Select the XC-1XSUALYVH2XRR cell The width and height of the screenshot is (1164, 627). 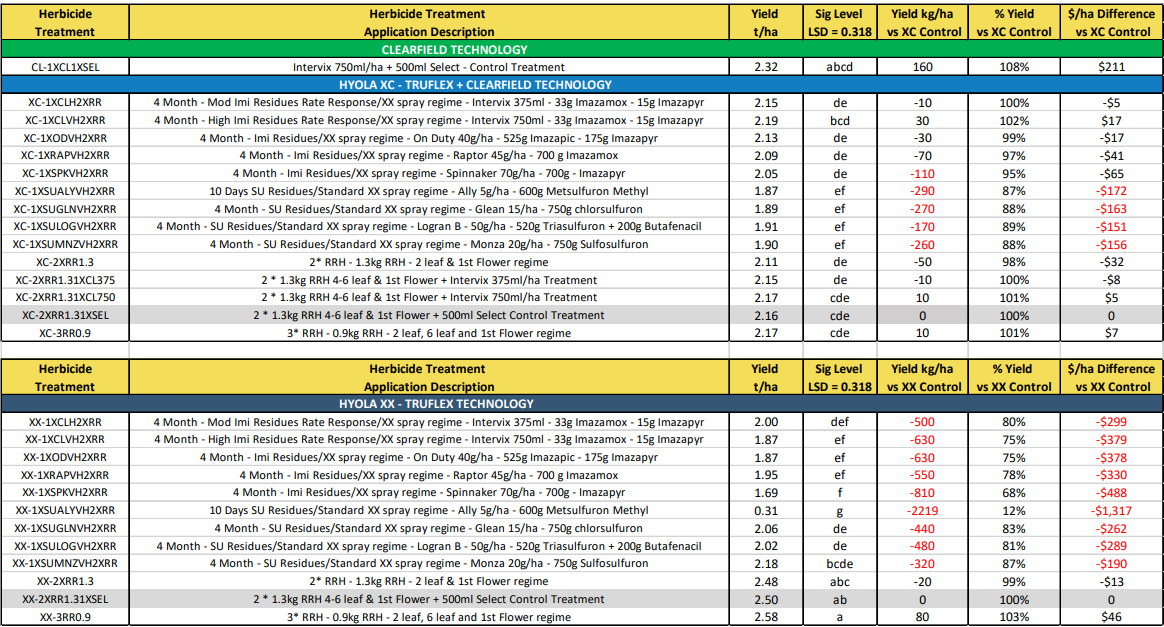pyautogui.click(x=65, y=191)
